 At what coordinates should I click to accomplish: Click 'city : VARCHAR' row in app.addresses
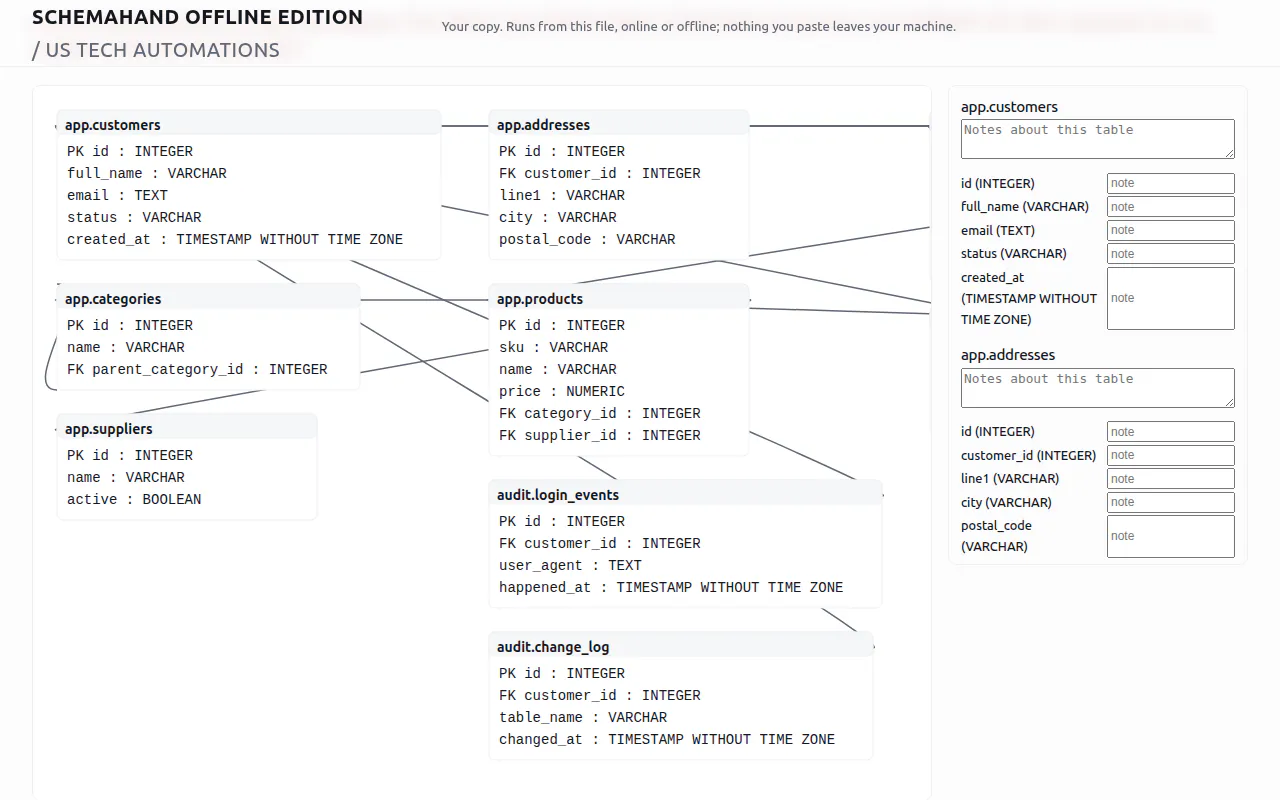pos(558,217)
